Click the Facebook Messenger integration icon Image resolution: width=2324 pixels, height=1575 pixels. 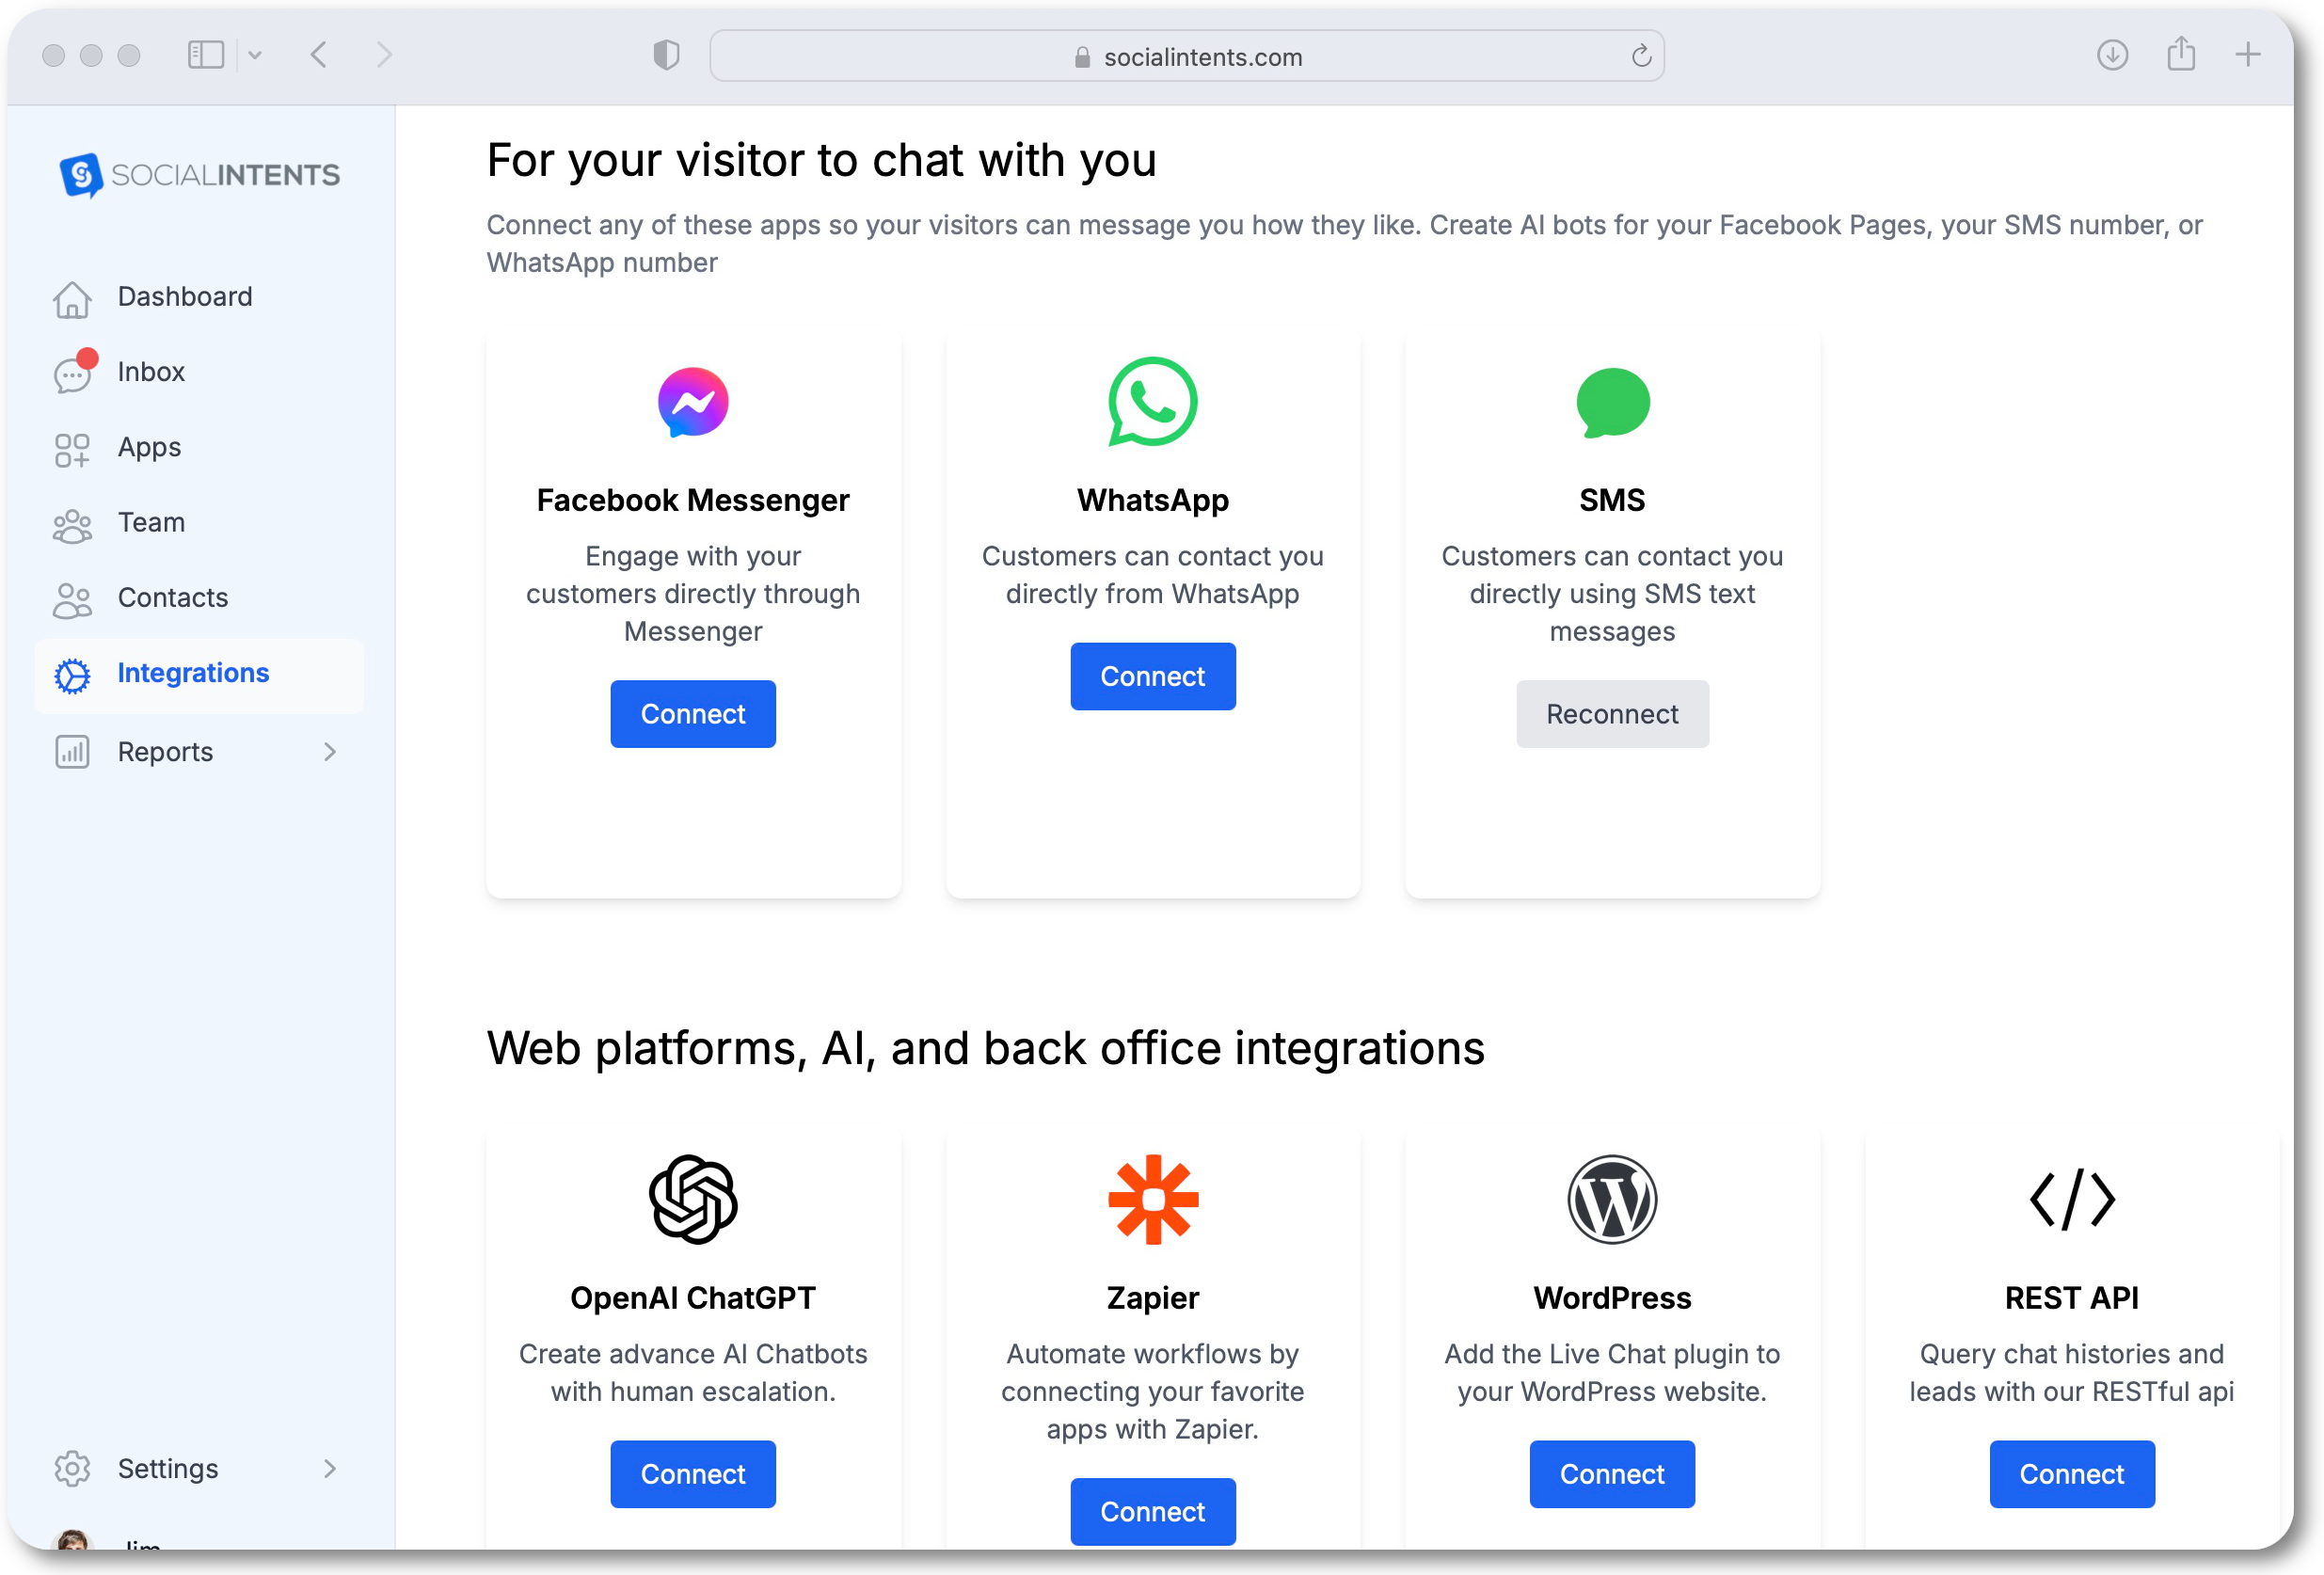[x=691, y=401]
